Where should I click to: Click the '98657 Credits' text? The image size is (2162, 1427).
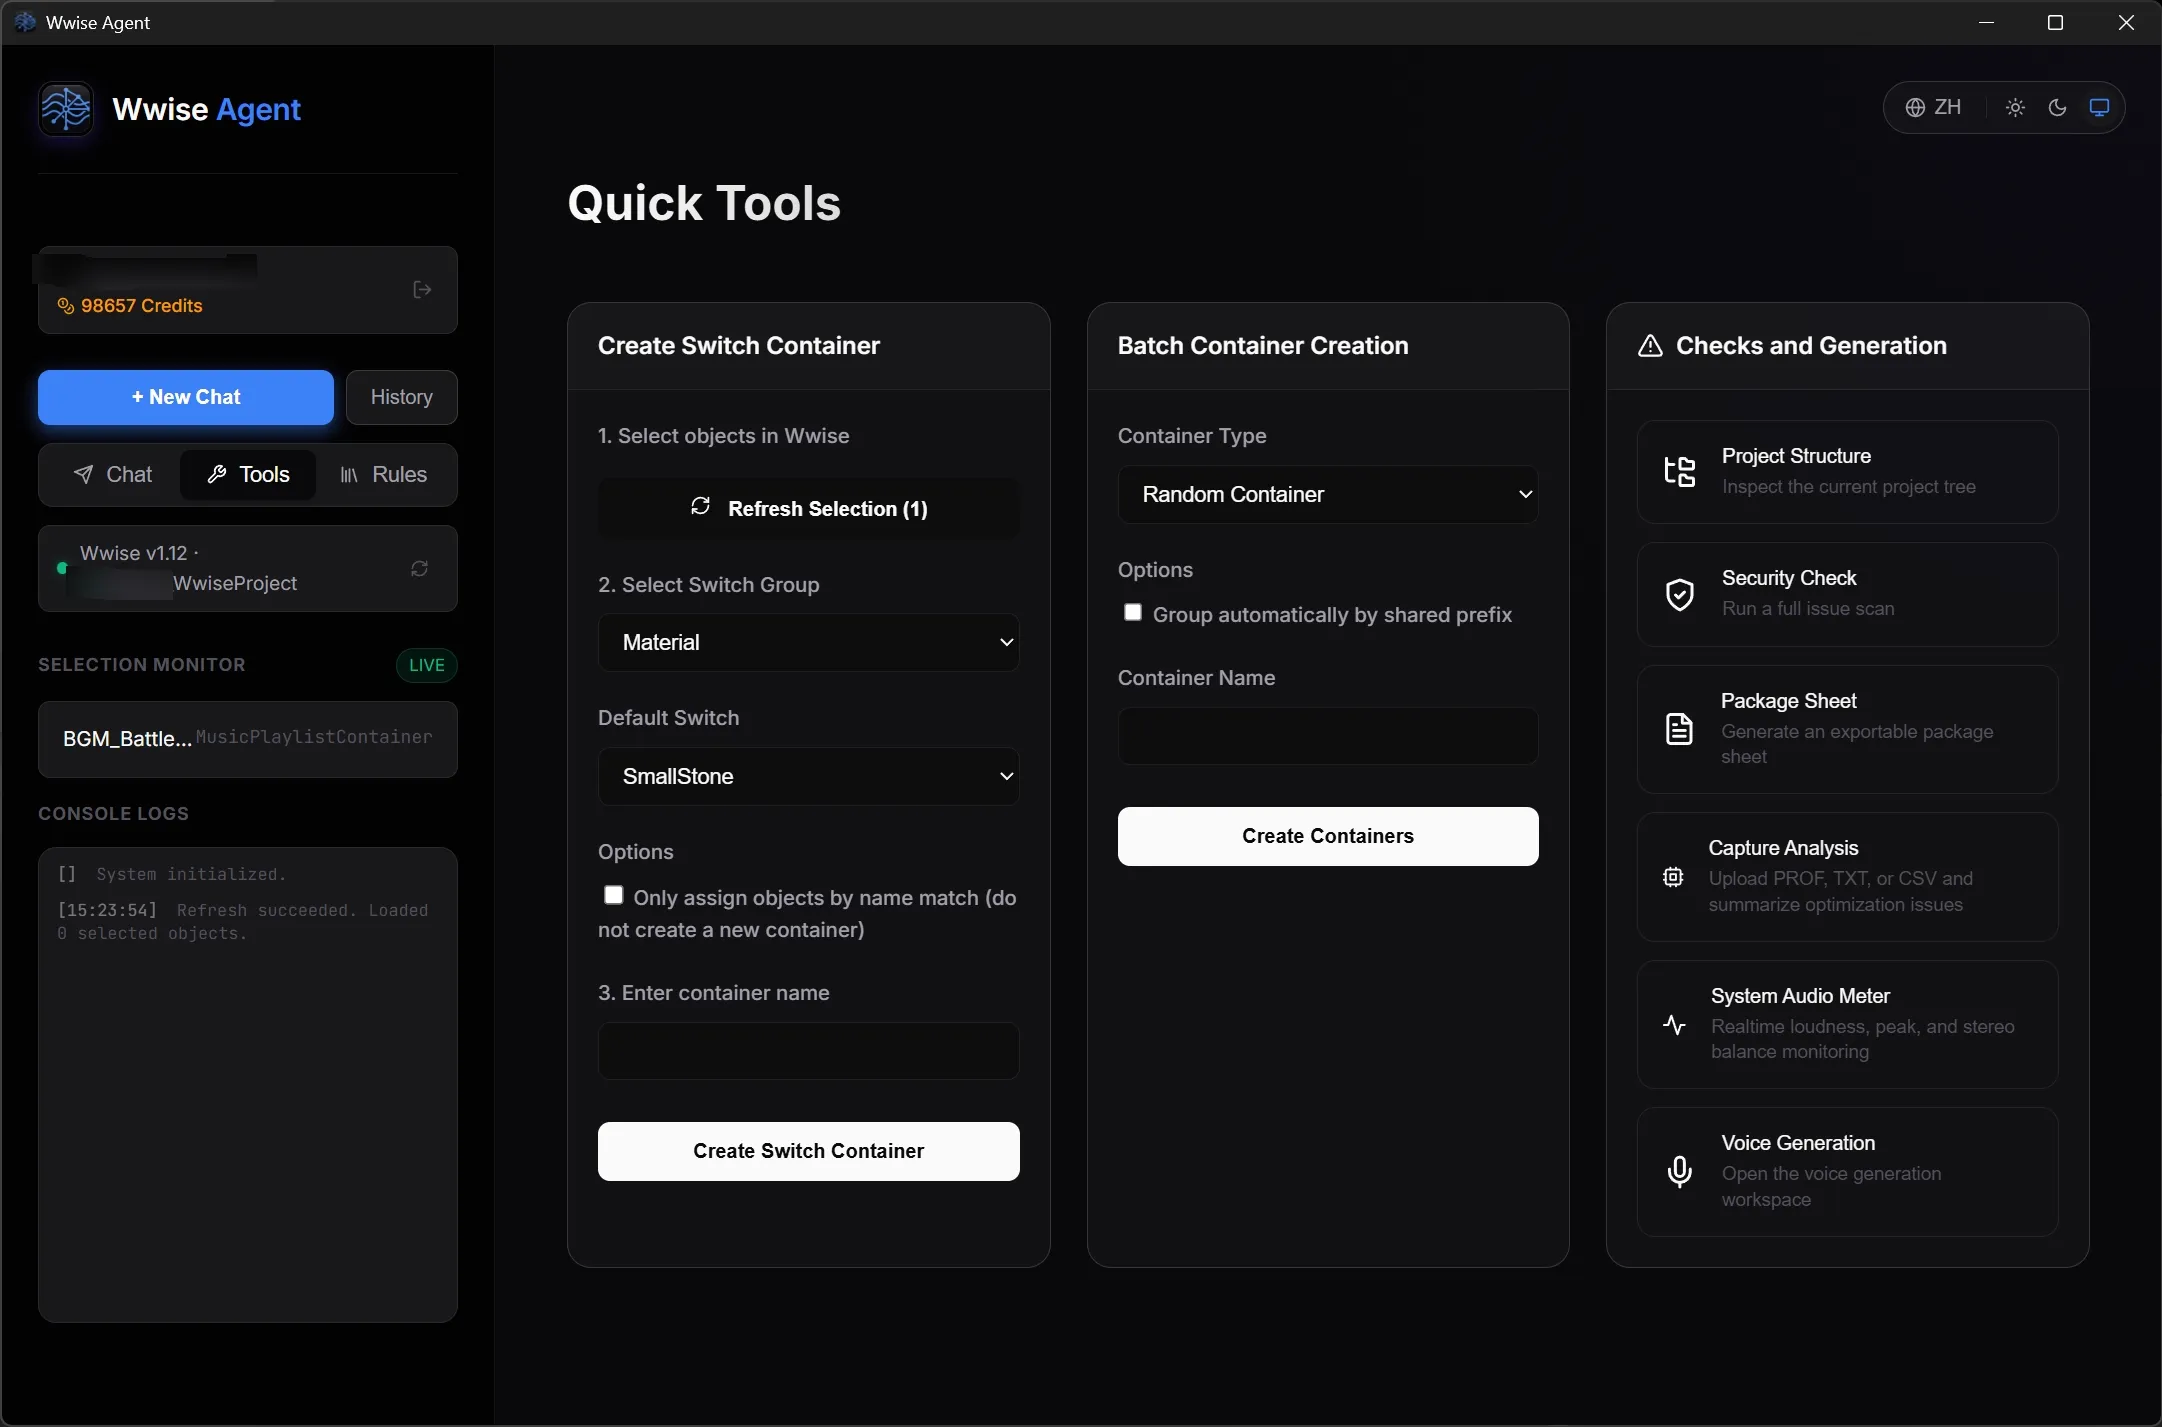pyautogui.click(x=142, y=306)
